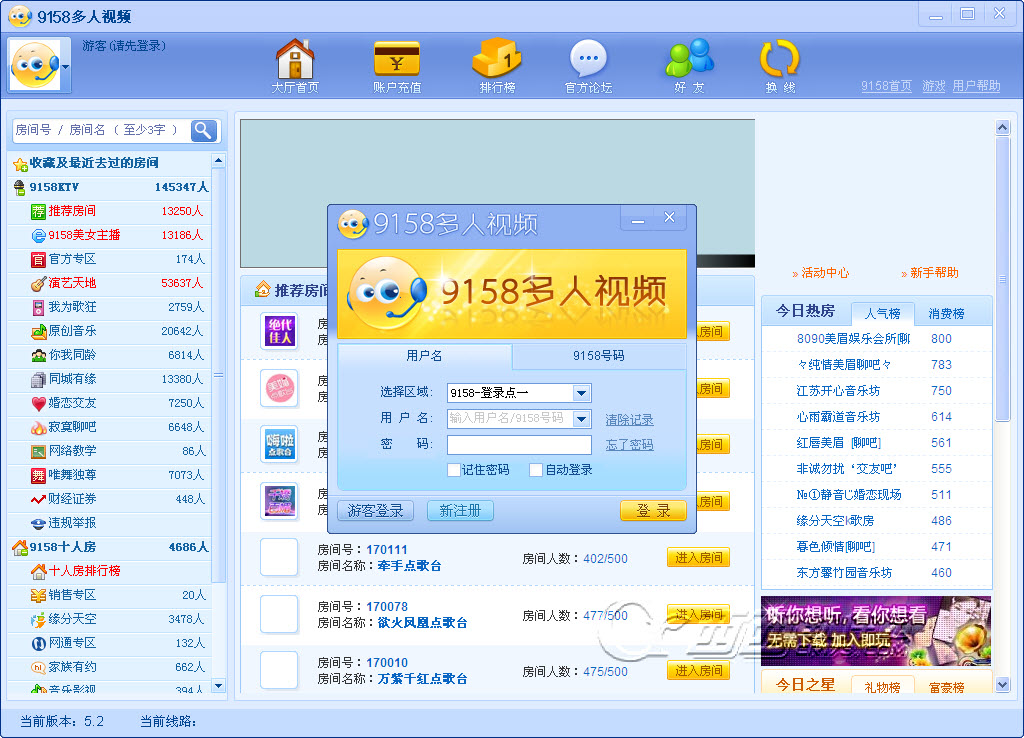
Task: Click the 登录 button
Action: tap(653, 511)
